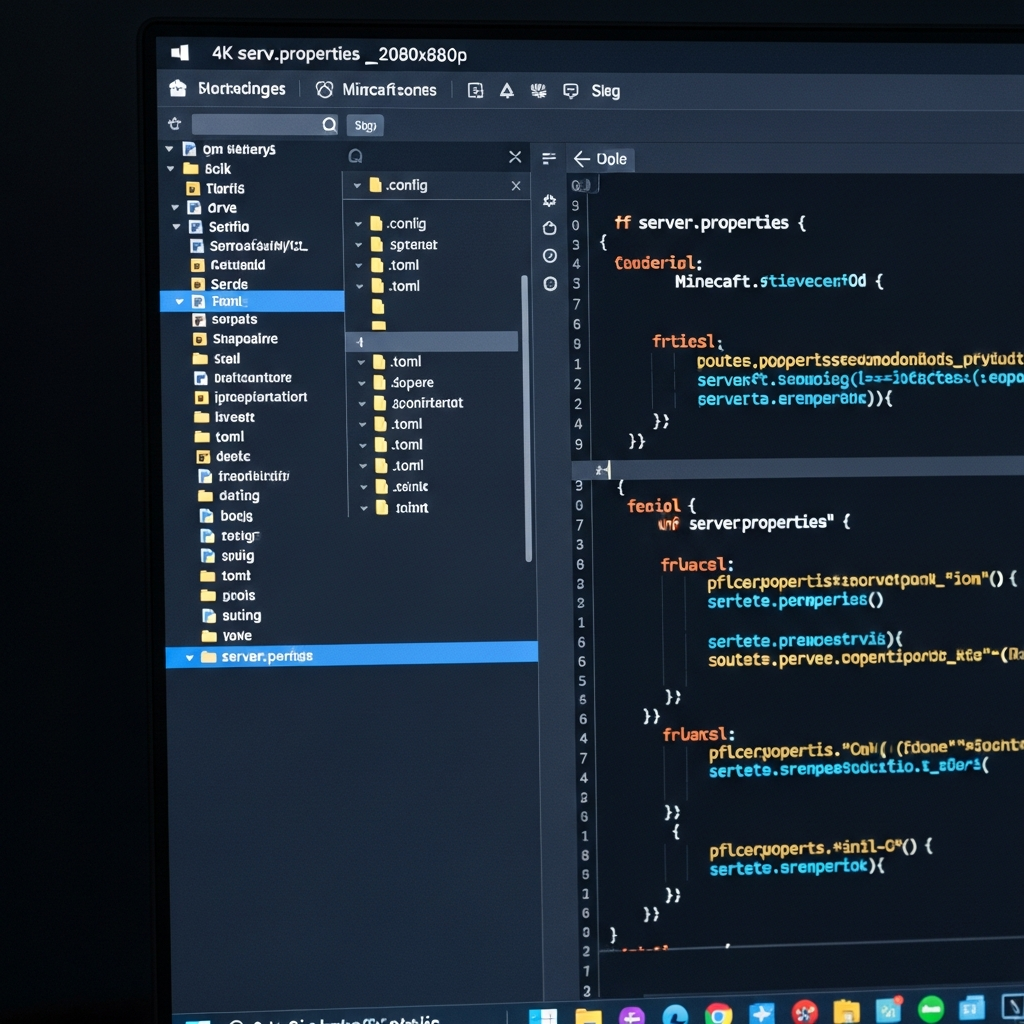This screenshot has width=1024, height=1024.
Task: Collapse the taimrt folder arrow
Action: (x=364, y=507)
